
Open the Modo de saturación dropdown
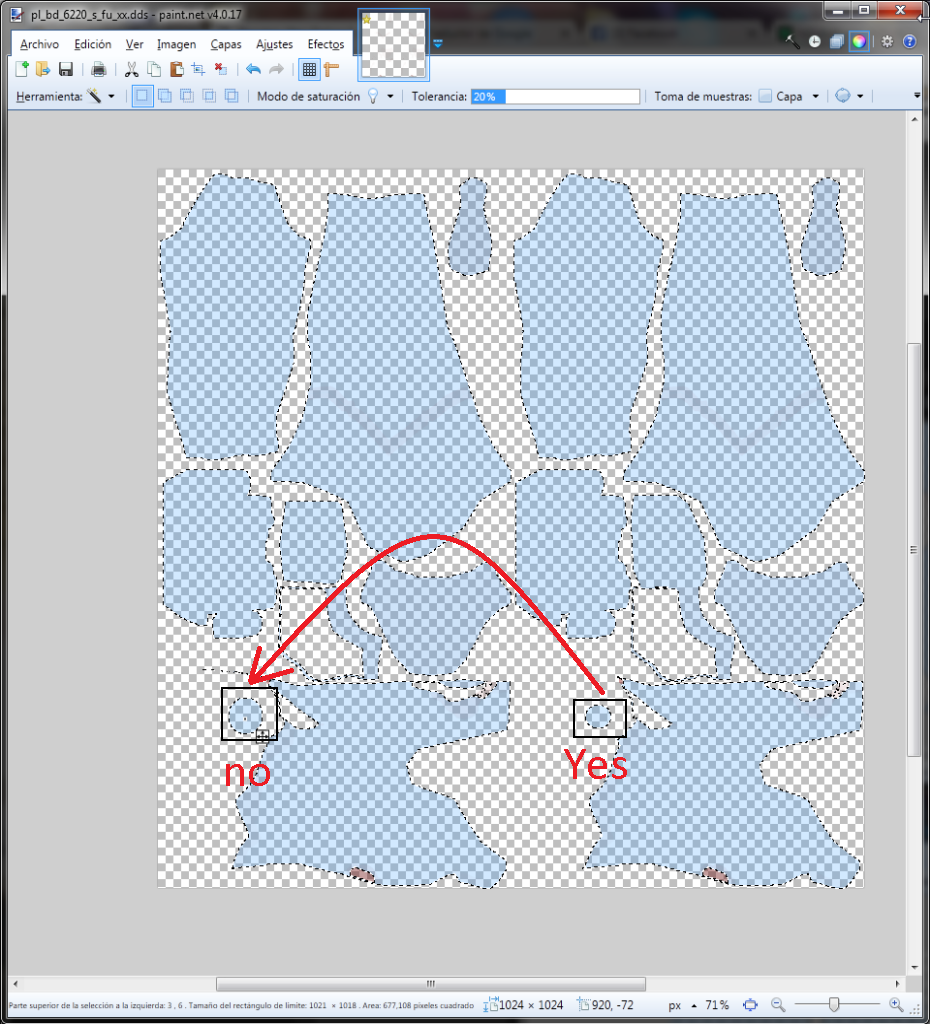pos(389,97)
